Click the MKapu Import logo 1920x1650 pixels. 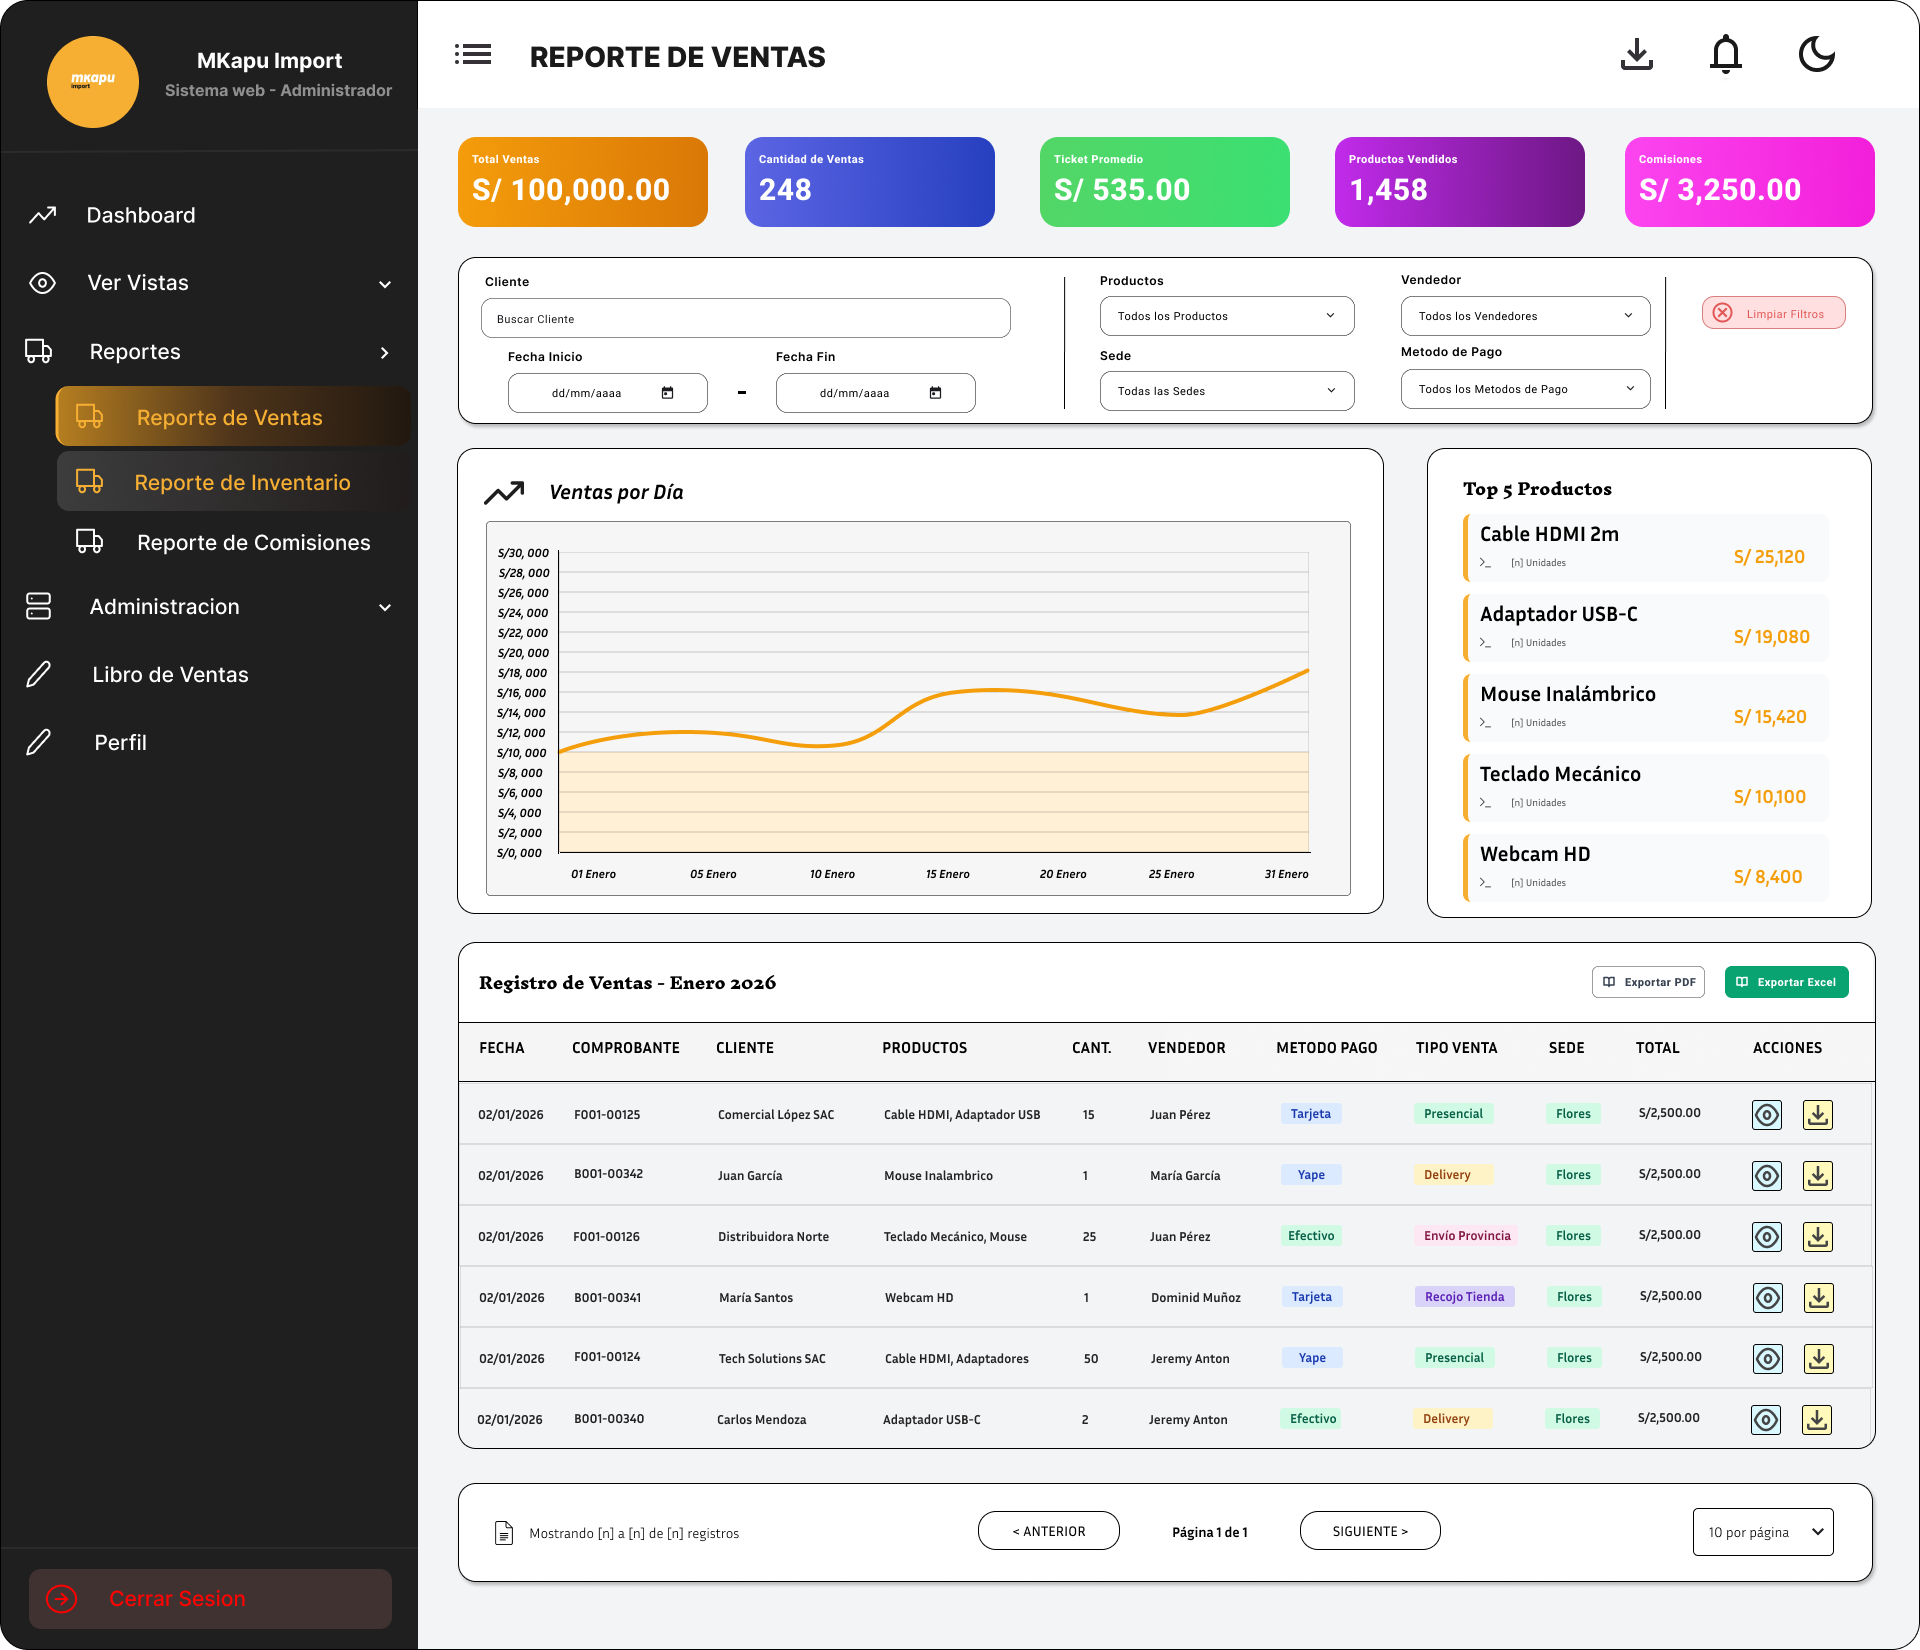93,82
